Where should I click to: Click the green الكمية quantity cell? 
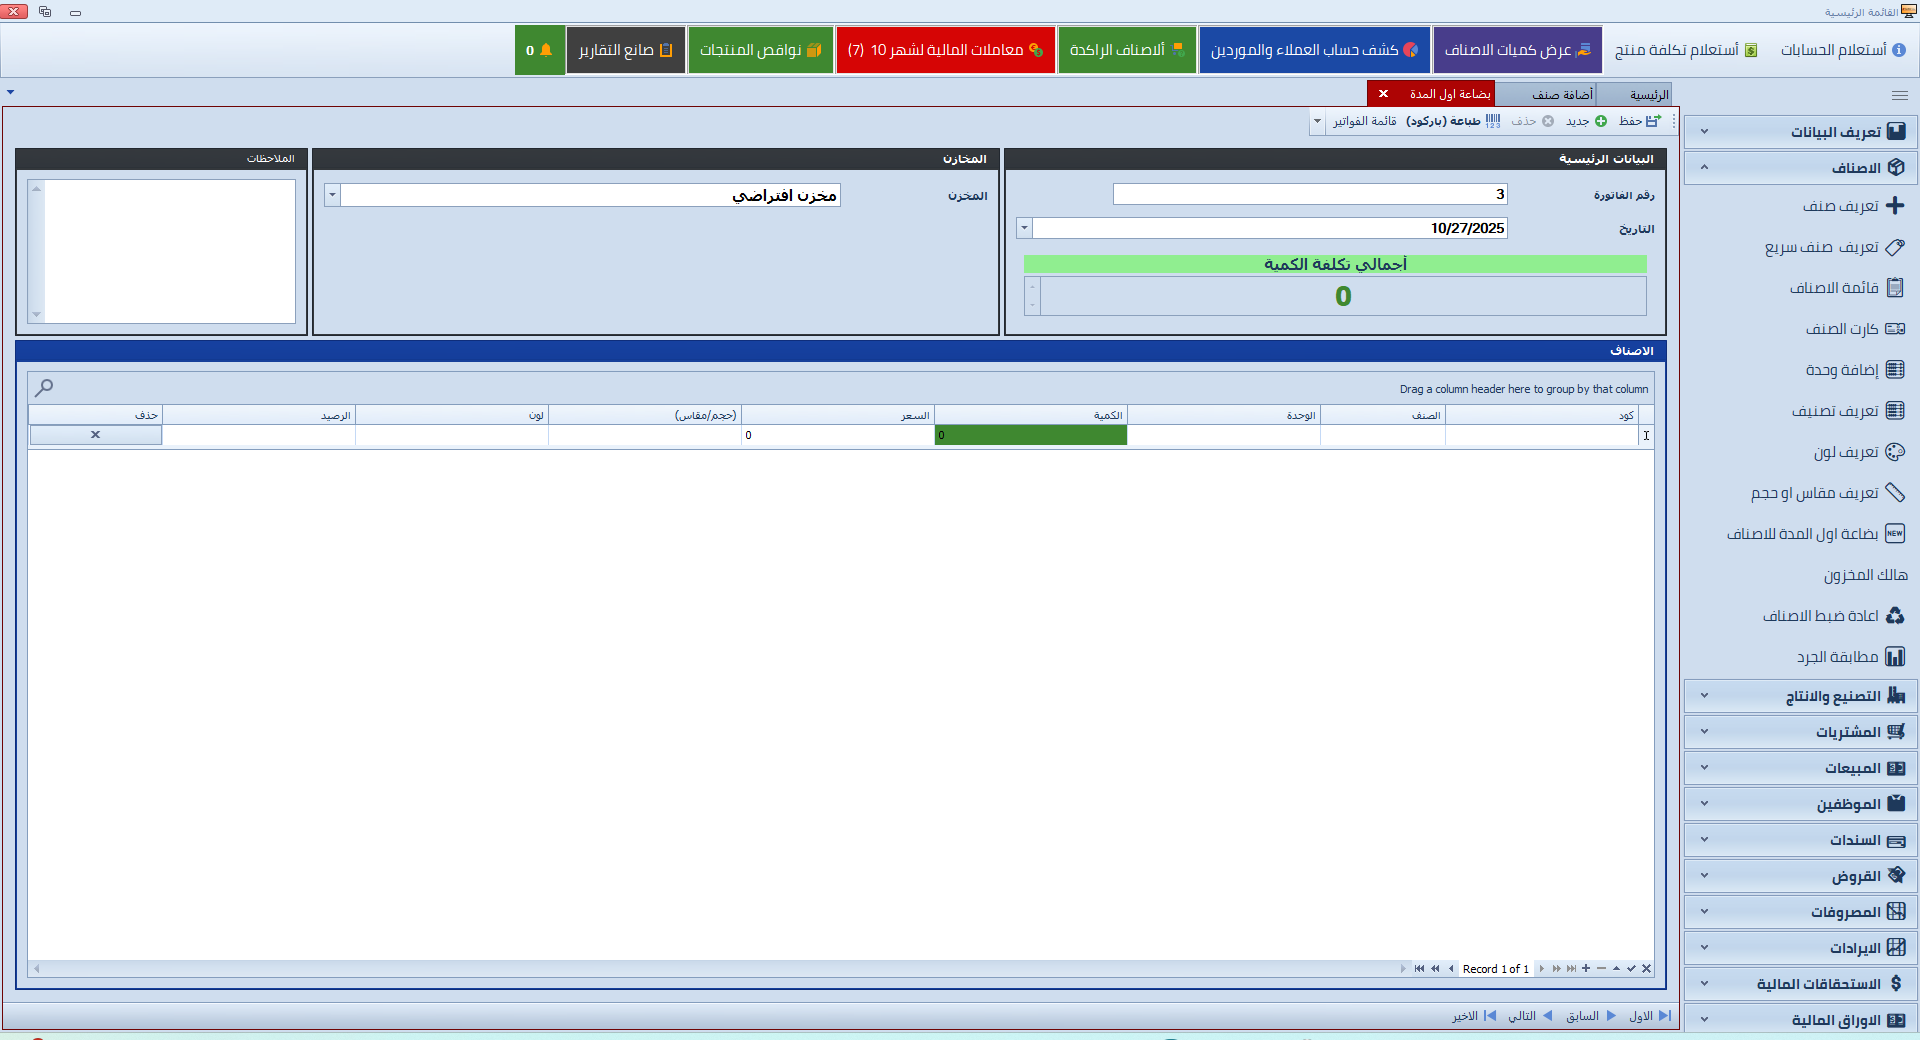point(1031,435)
